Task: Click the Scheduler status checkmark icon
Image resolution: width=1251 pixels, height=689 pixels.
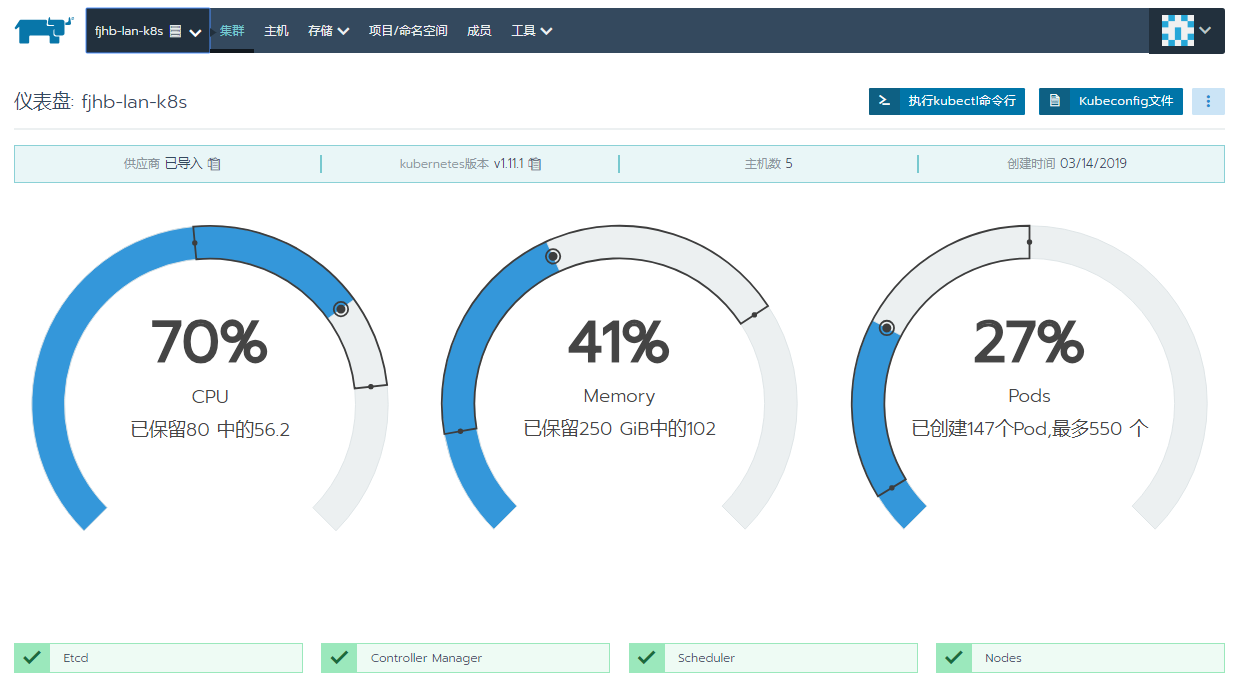Action: pos(647,658)
